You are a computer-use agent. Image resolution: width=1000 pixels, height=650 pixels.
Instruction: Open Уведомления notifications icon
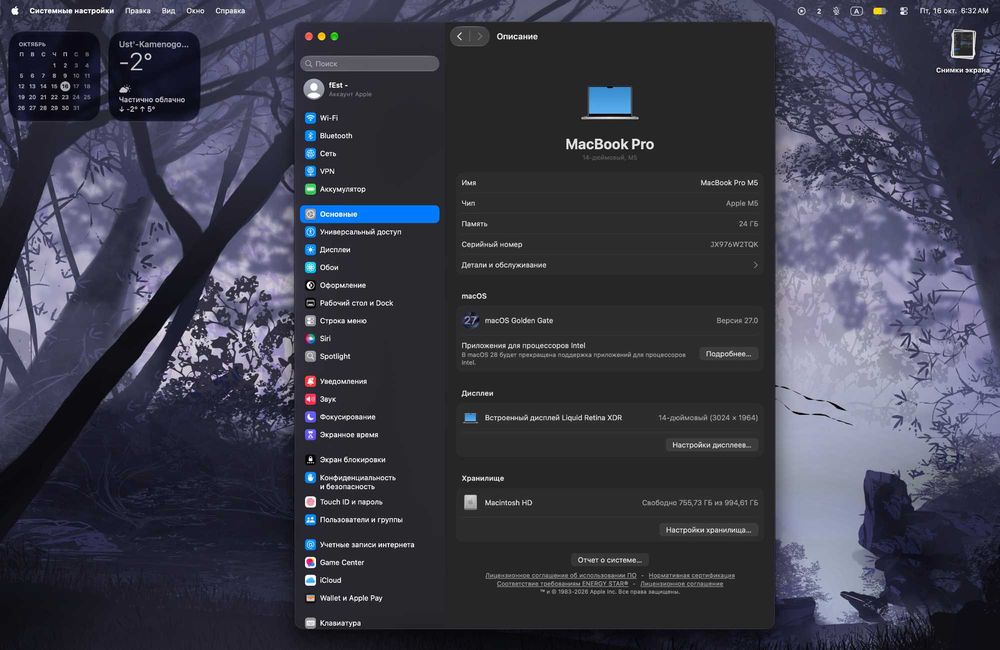[x=310, y=381]
